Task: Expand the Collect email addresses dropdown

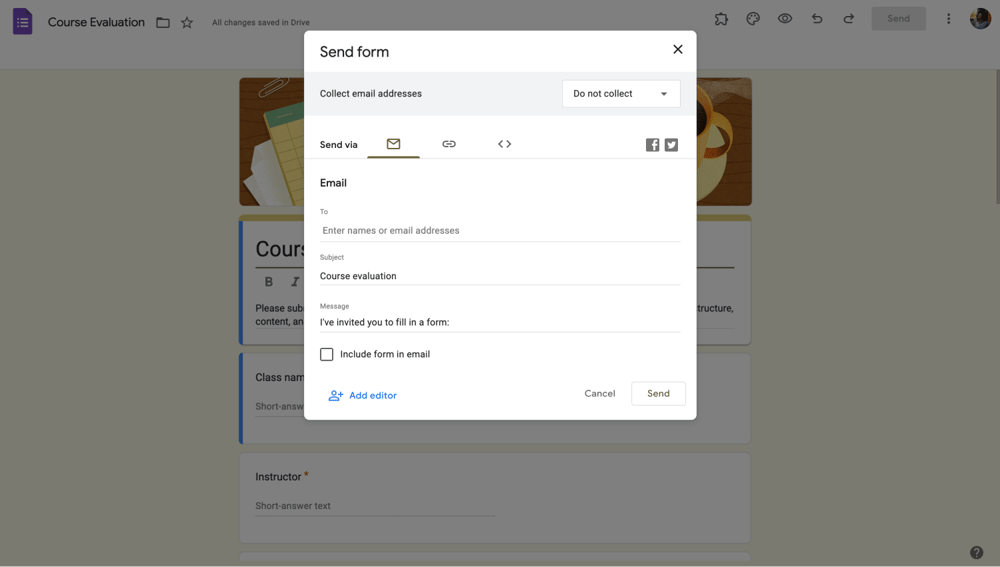Action: pyautogui.click(x=621, y=94)
